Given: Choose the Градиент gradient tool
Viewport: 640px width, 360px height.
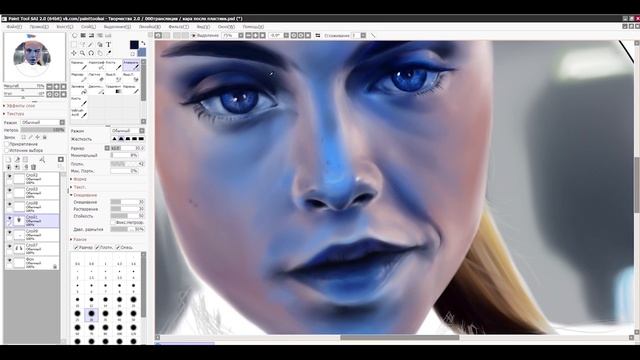Looking at the screenshot, I should click(x=114, y=89).
